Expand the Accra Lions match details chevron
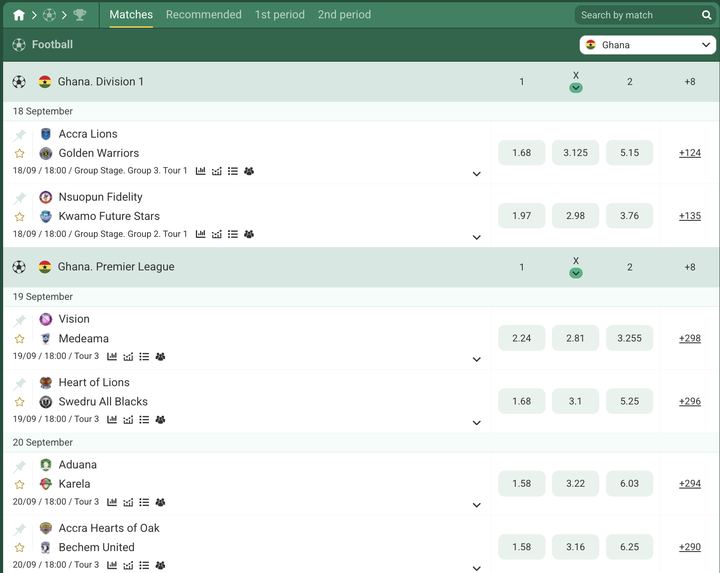The height and width of the screenshot is (573, 720). coord(477,174)
